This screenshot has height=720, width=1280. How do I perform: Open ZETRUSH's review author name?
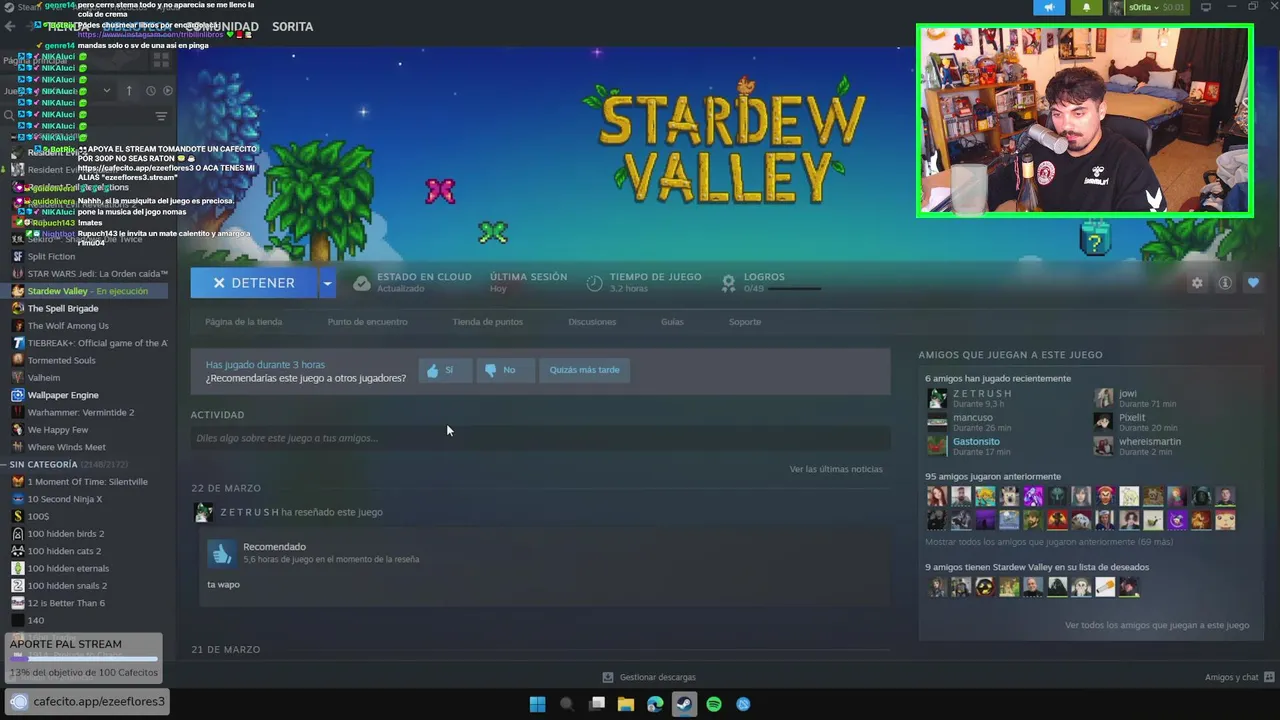249,512
